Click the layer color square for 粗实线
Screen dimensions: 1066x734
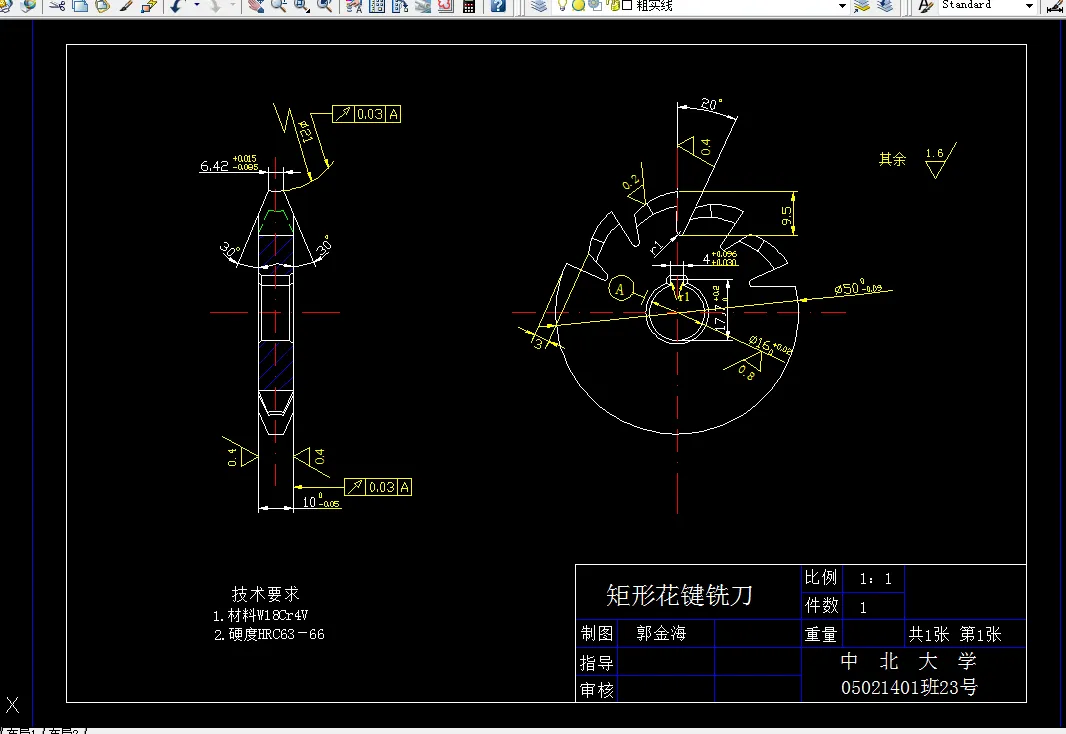(x=627, y=5)
